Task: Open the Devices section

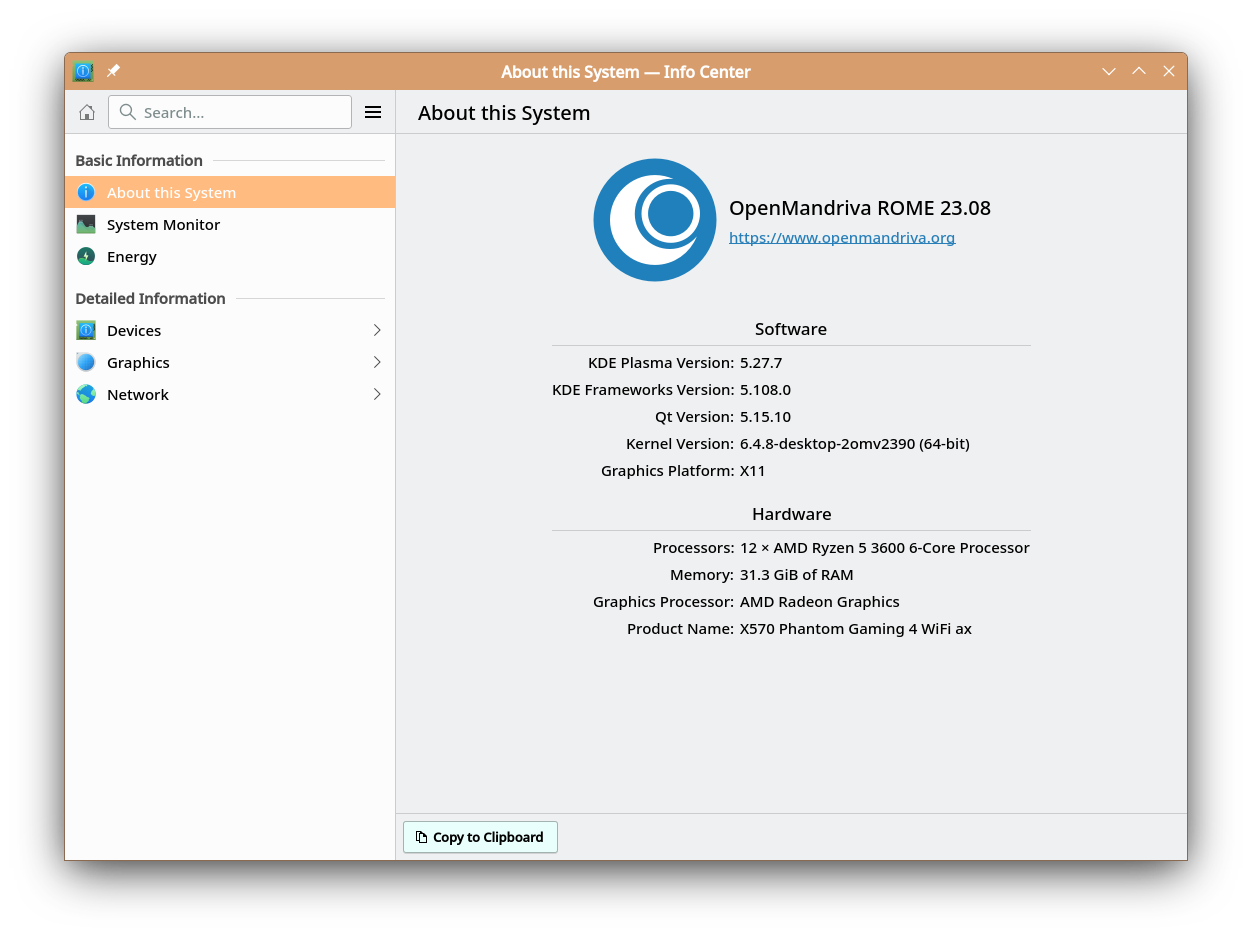Action: pos(230,330)
